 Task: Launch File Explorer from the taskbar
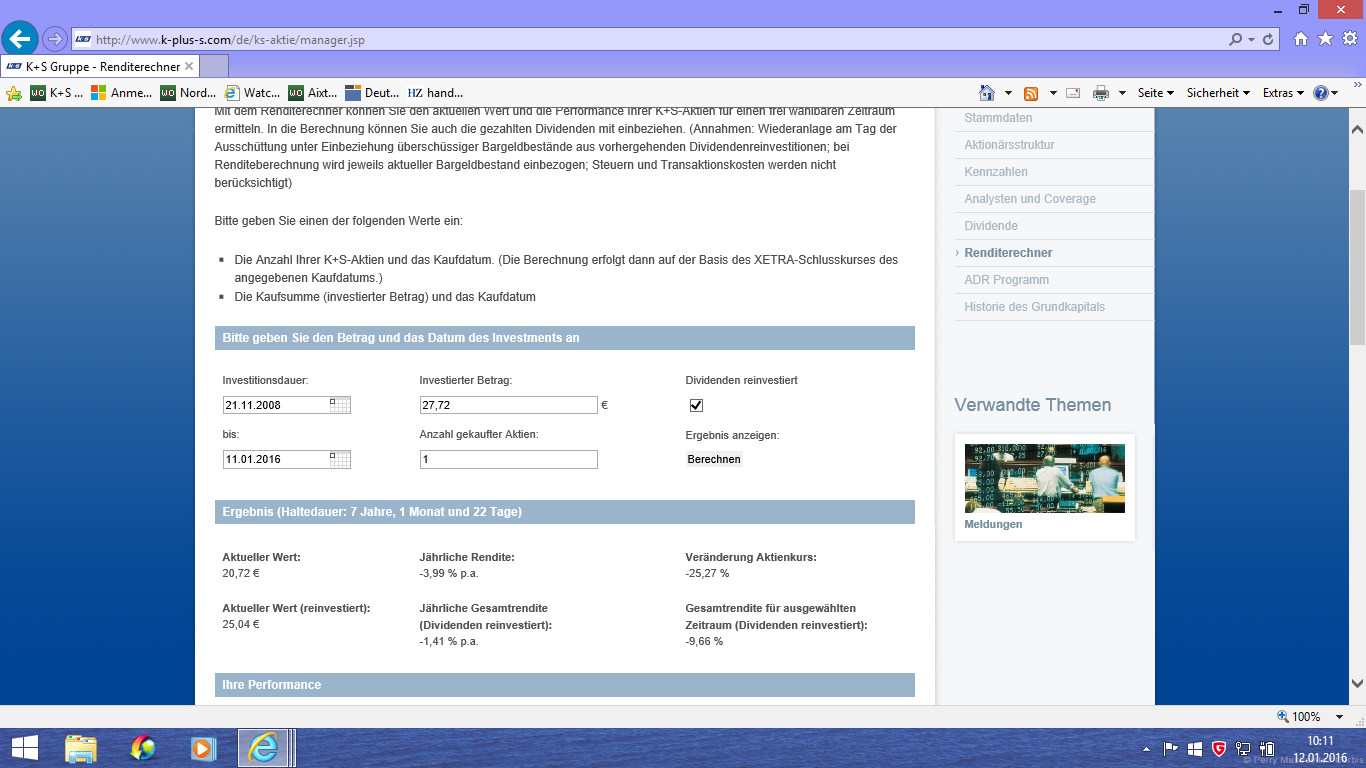point(81,747)
